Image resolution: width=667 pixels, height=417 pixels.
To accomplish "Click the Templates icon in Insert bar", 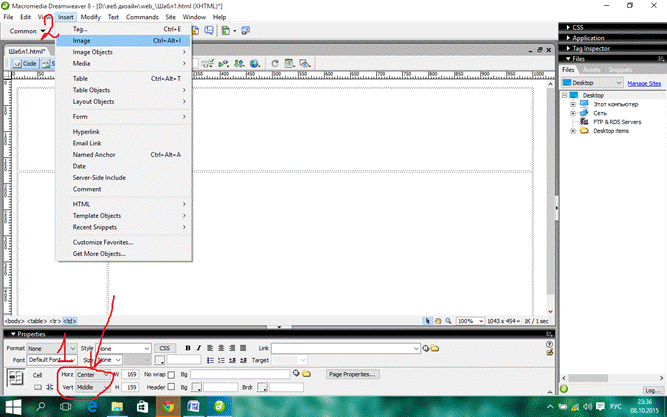I will tap(228, 31).
